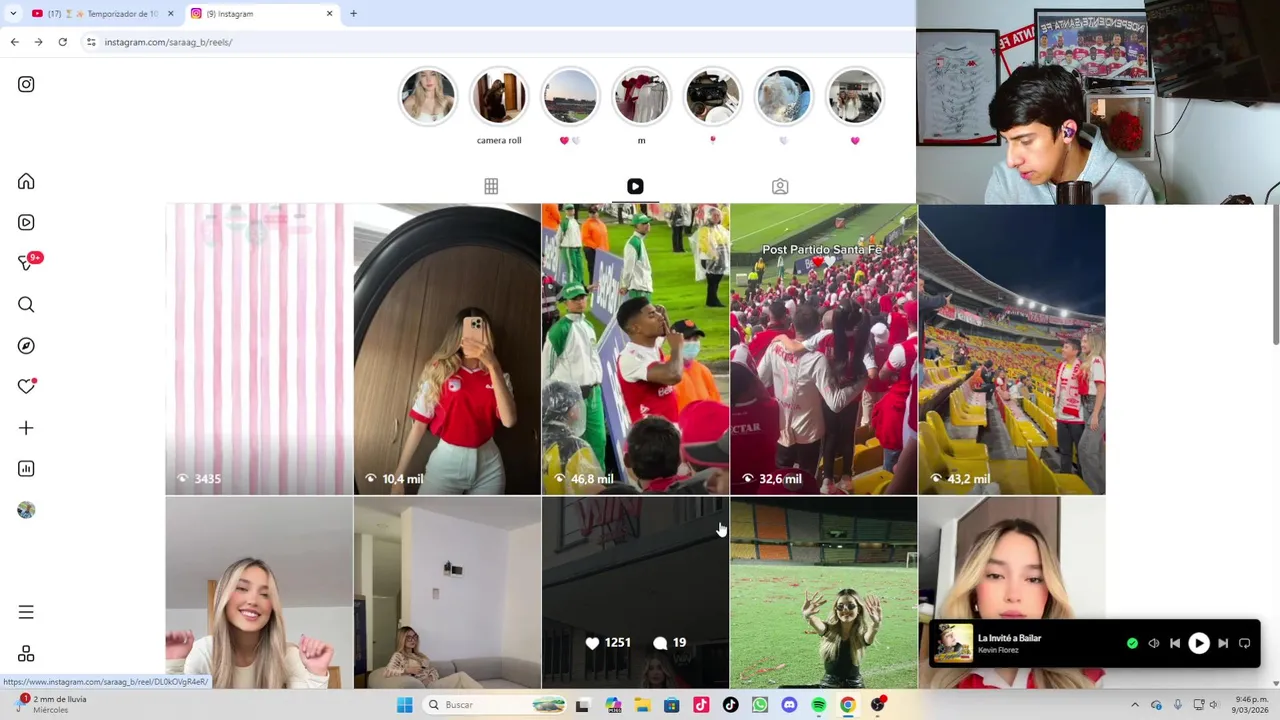Viewport: 1280px width, 720px height.
Task: Open the reel of the woman on the pitch
Action: [823, 593]
